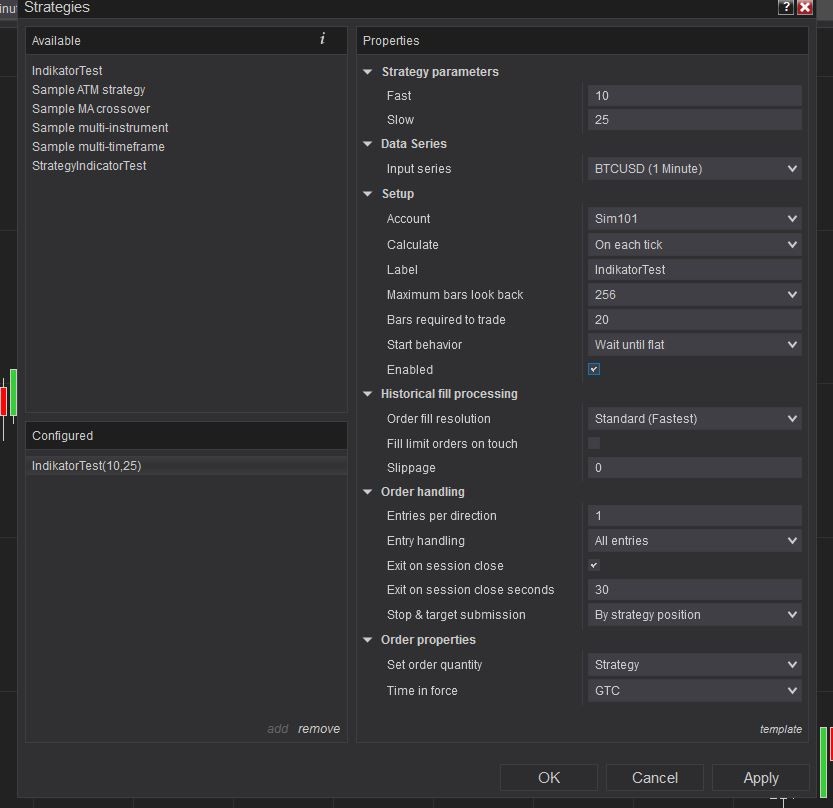
Task: Click the Slow parameter field
Action: (694, 120)
